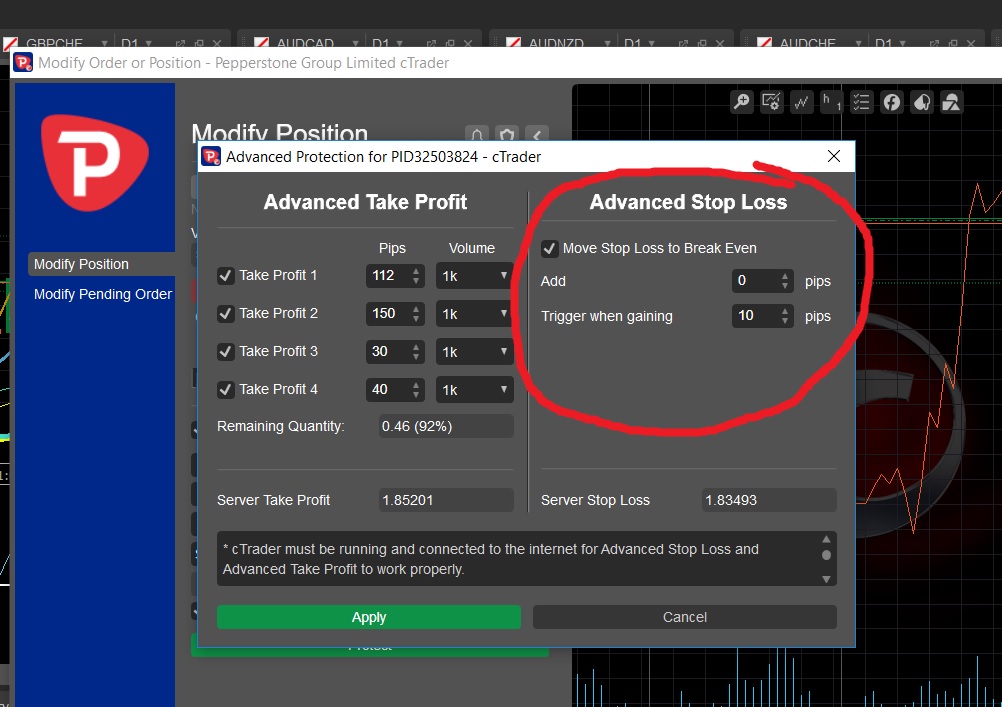This screenshot has width=1002, height=707.
Task: Click the Trigger when gaining field showing 10
Action: 755,316
